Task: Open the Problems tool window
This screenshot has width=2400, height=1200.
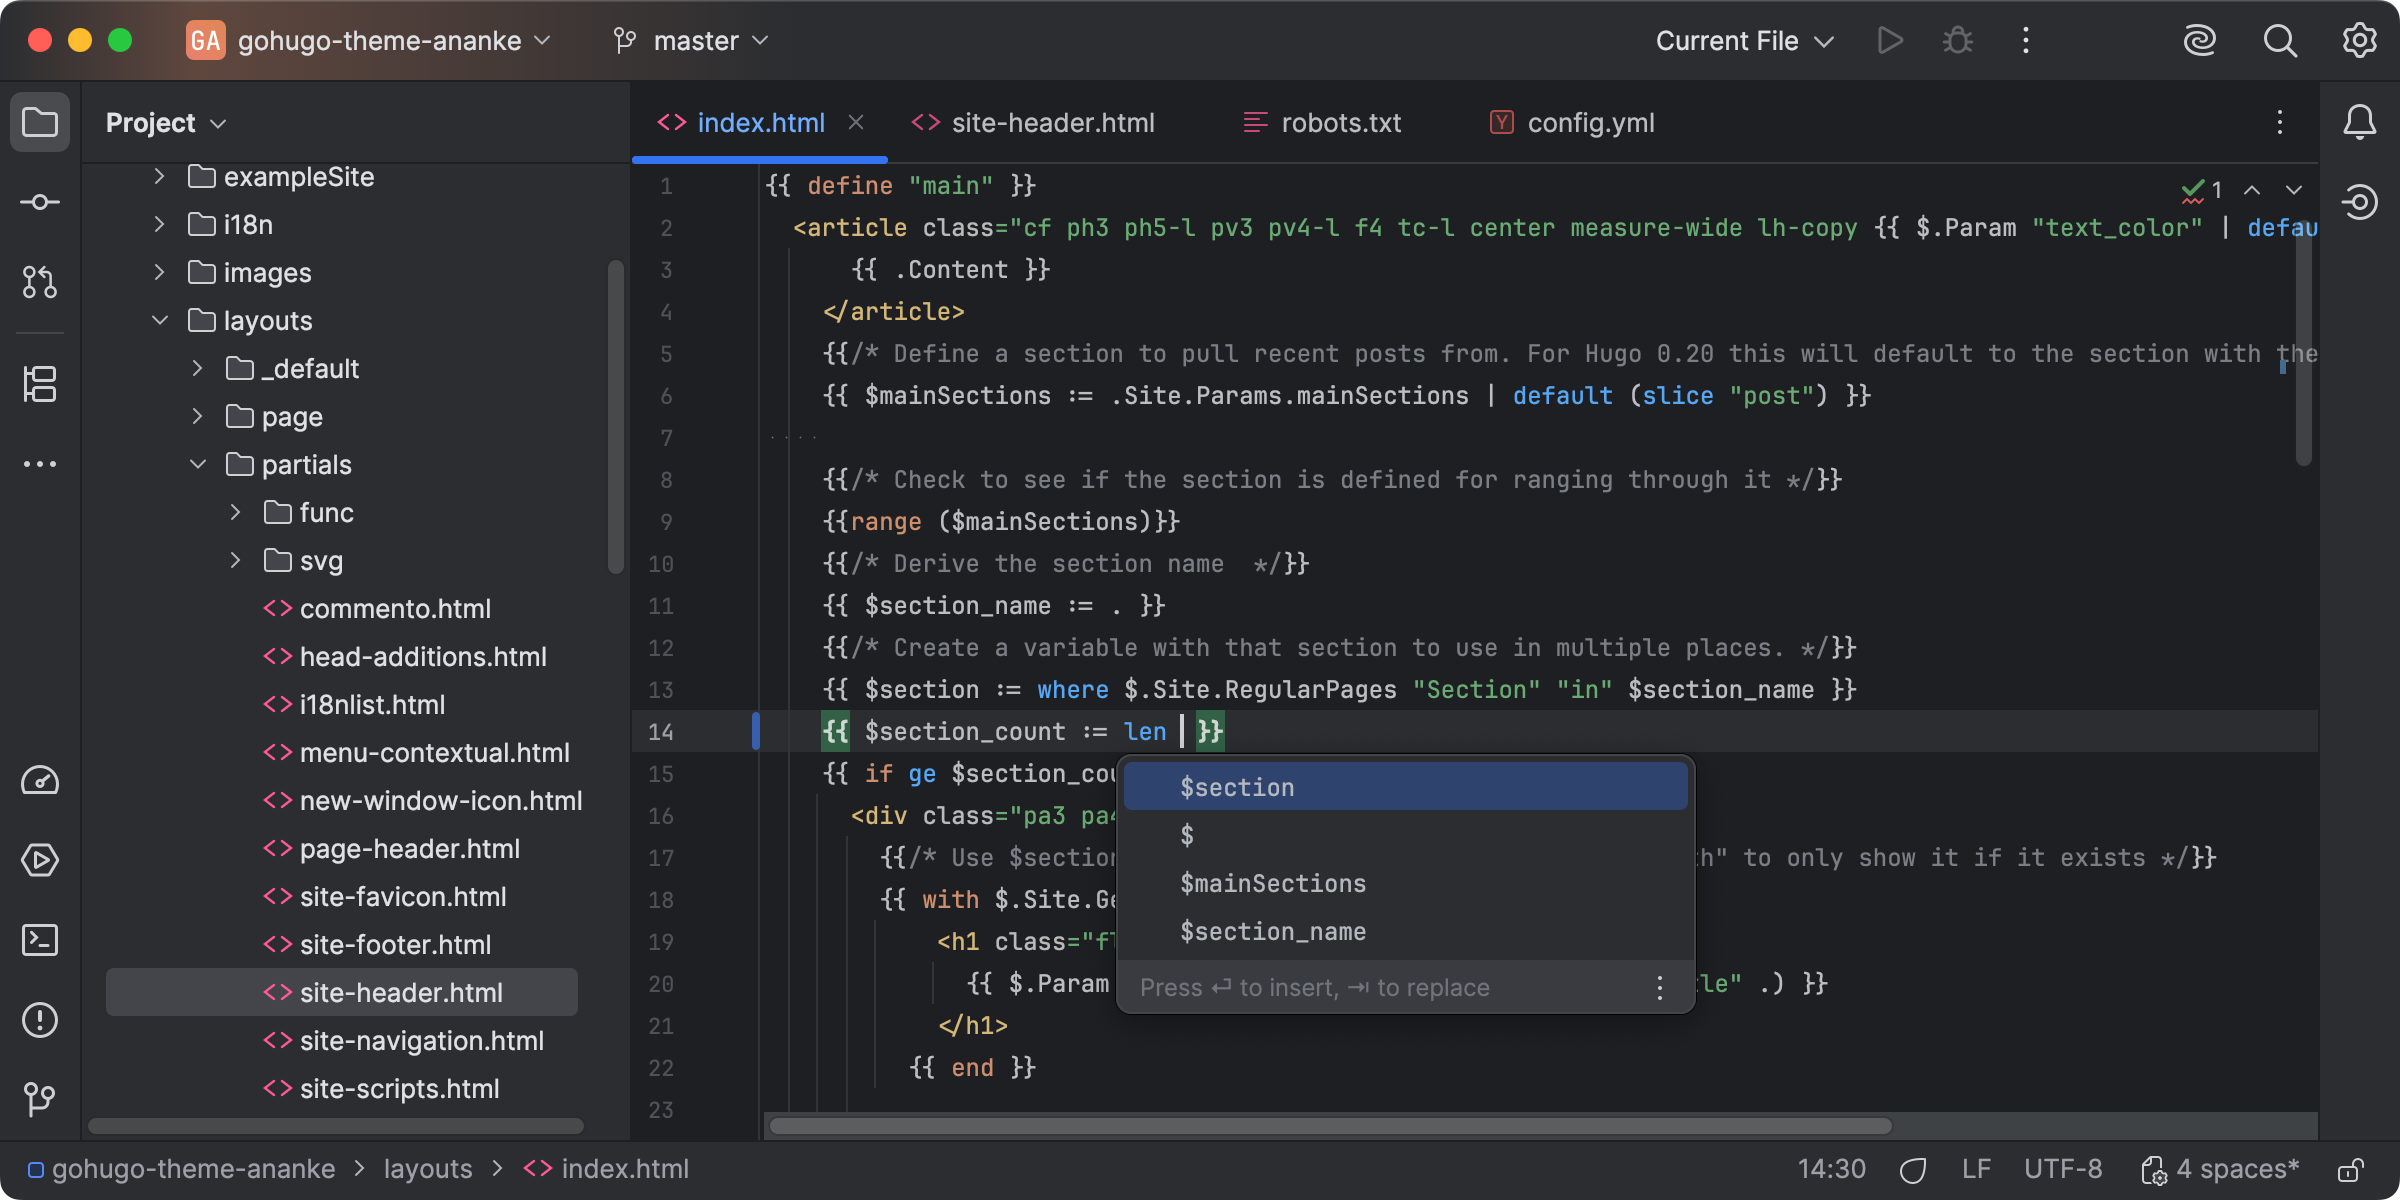Action: coord(40,1020)
